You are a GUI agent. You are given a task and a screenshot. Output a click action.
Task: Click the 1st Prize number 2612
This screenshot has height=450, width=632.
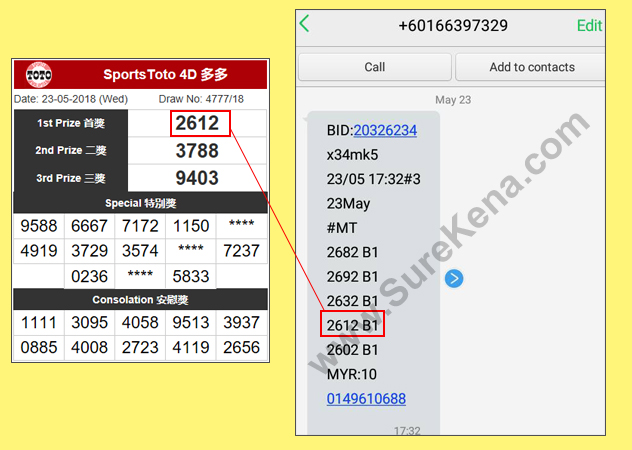(x=197, y=123)
